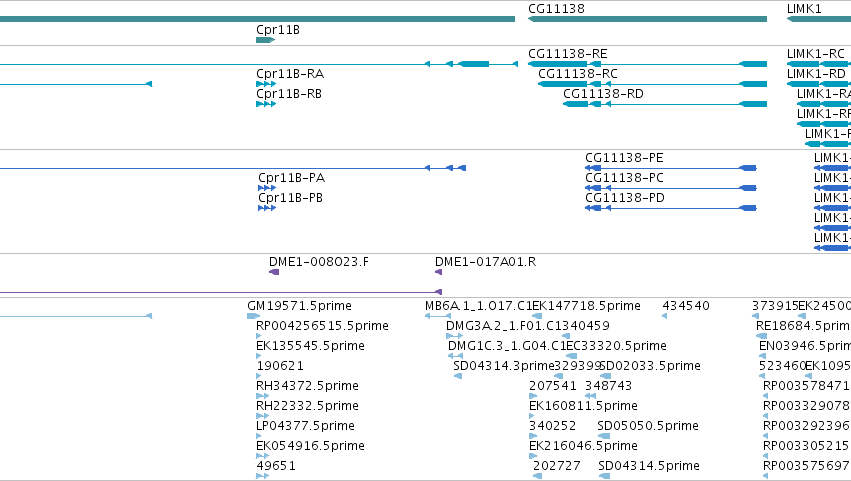The image size is (851, 481).
Task: Select the RH22332.5prime EST label
Action: 307,407
